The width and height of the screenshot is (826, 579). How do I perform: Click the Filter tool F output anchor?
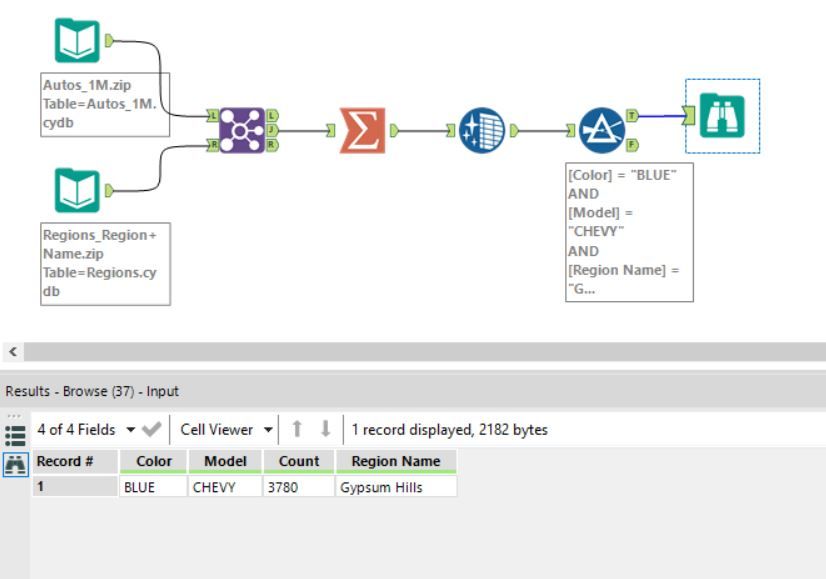(632, 144)
